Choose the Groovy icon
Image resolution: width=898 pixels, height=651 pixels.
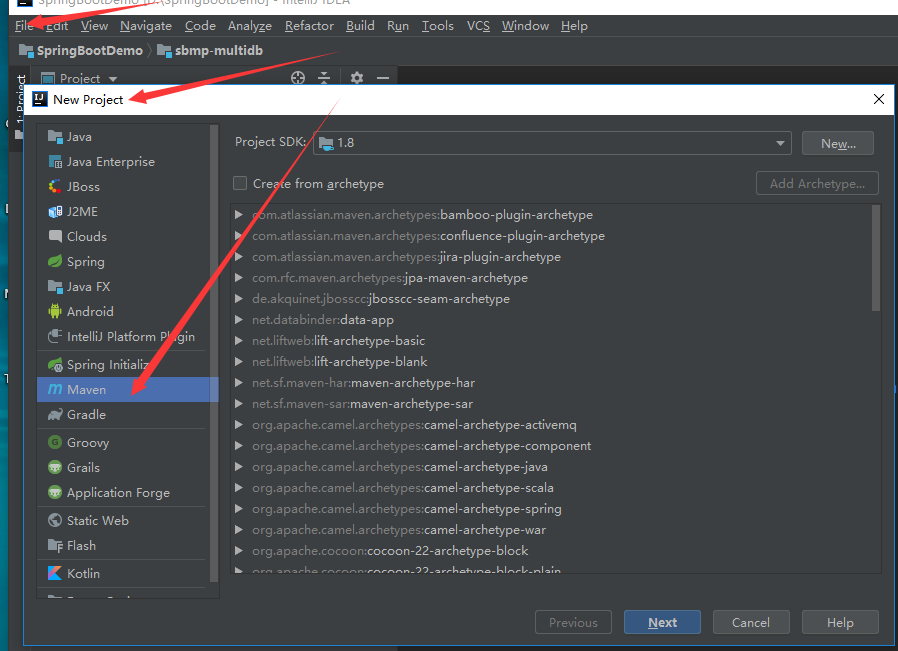(x=55, y=443)
